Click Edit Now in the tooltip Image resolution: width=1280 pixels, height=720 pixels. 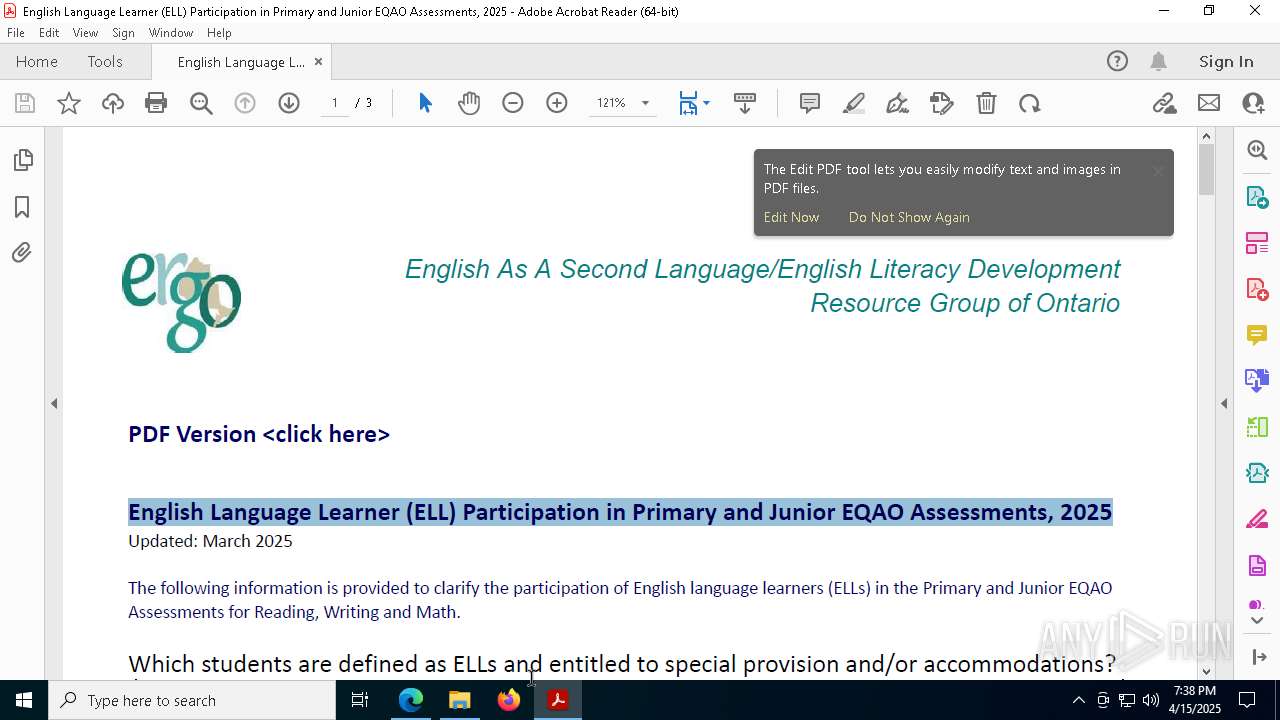(791, 217)
